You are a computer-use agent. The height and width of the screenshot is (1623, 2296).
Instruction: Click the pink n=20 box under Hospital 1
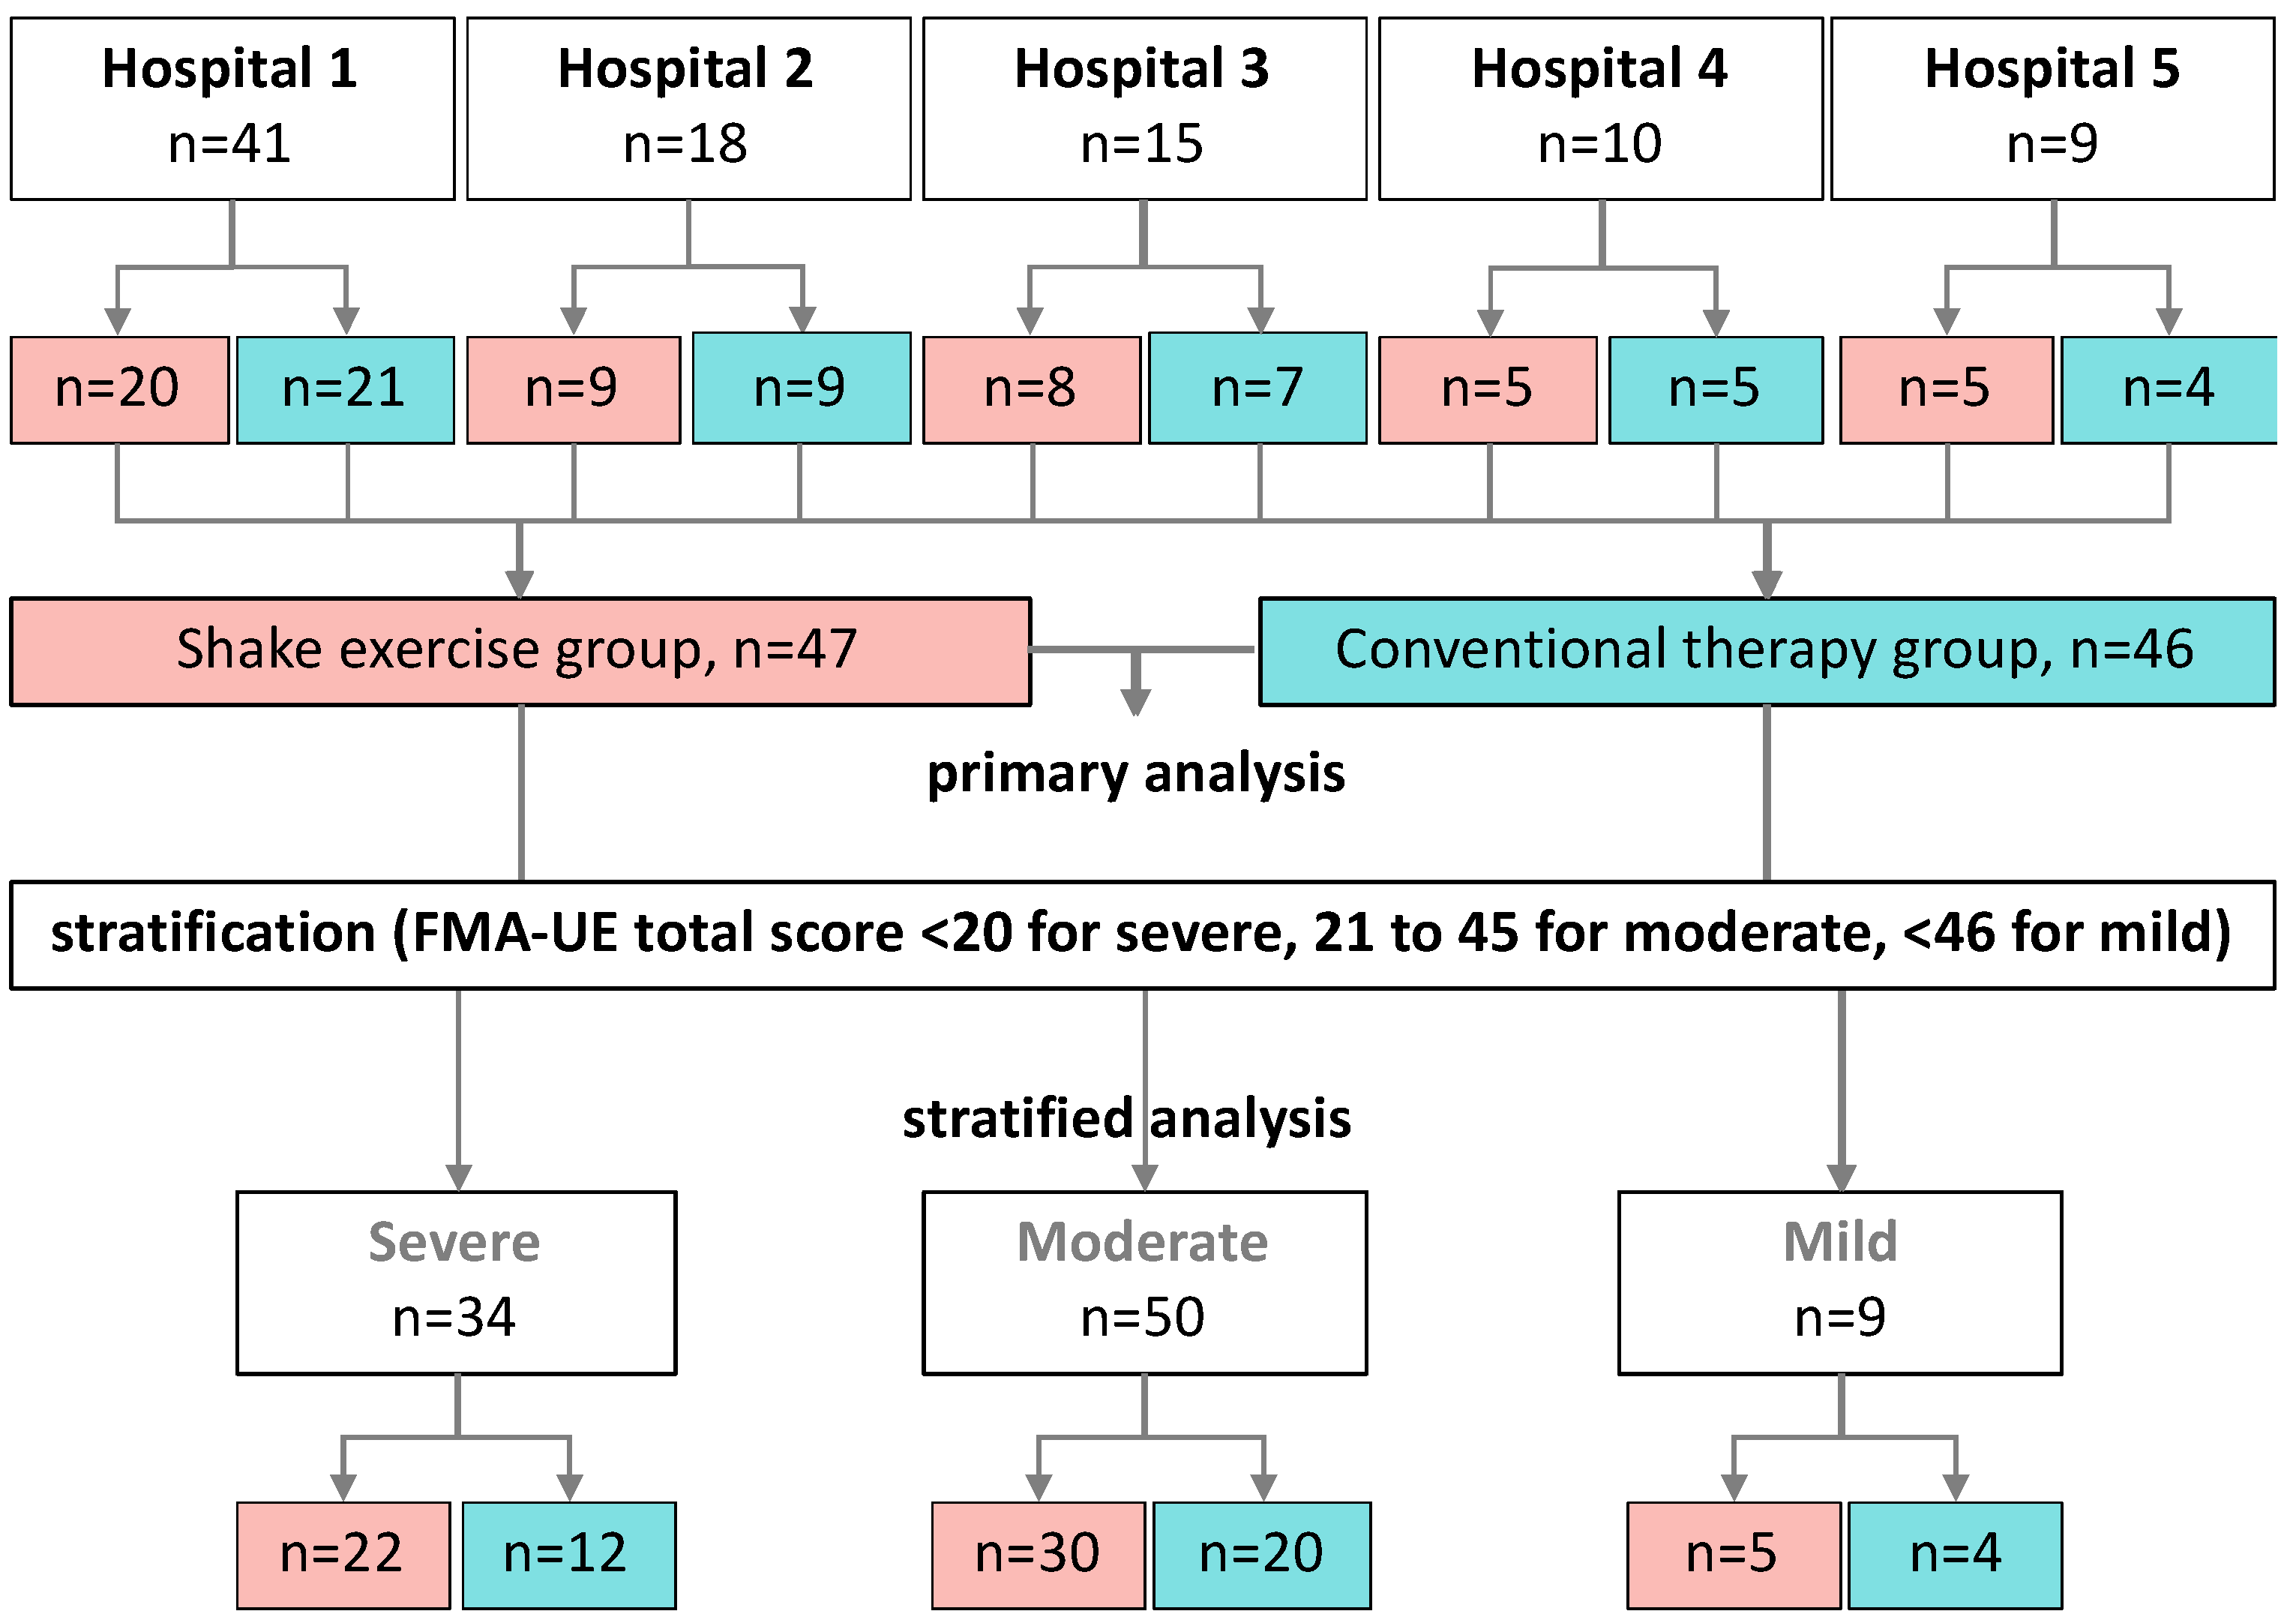(x=120, y=390)
